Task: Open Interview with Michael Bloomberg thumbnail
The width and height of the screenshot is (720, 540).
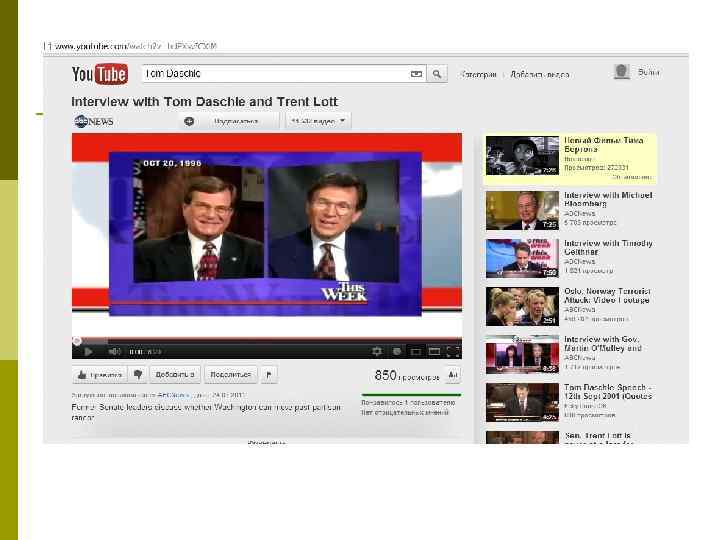Action: (x=523, y=210)
